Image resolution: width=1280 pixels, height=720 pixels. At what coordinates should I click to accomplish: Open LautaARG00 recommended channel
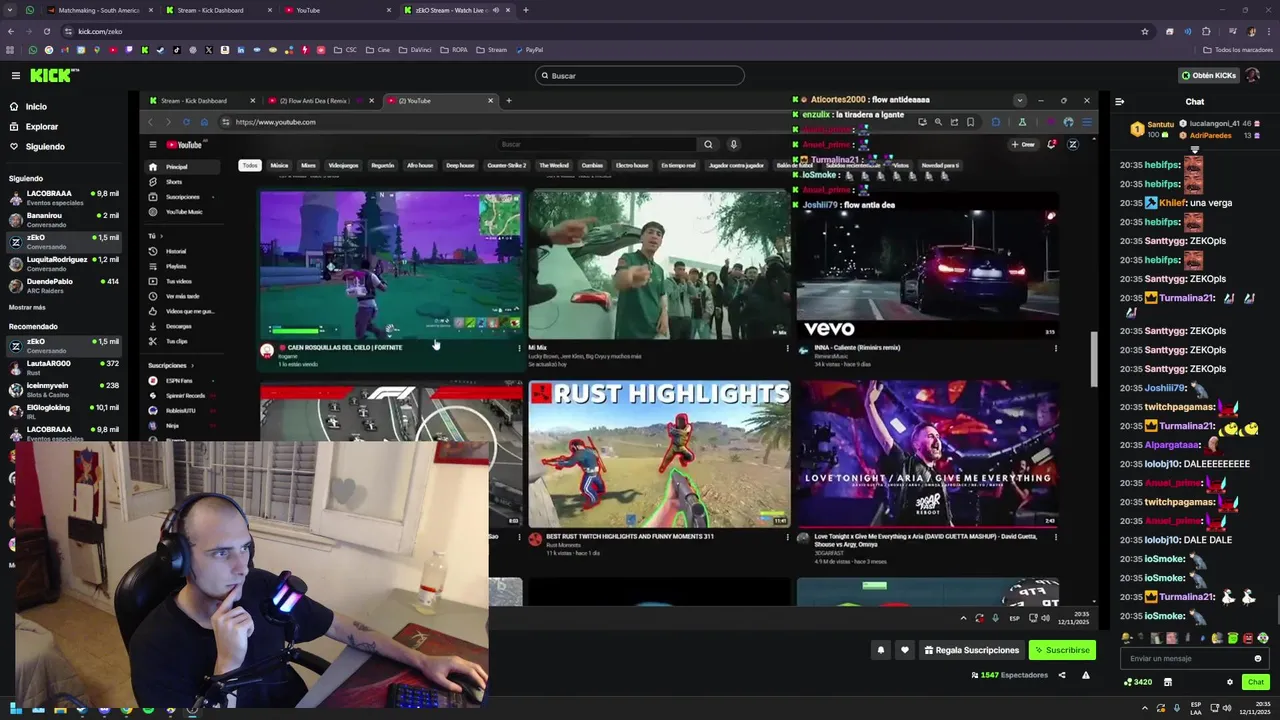(62, 367)
